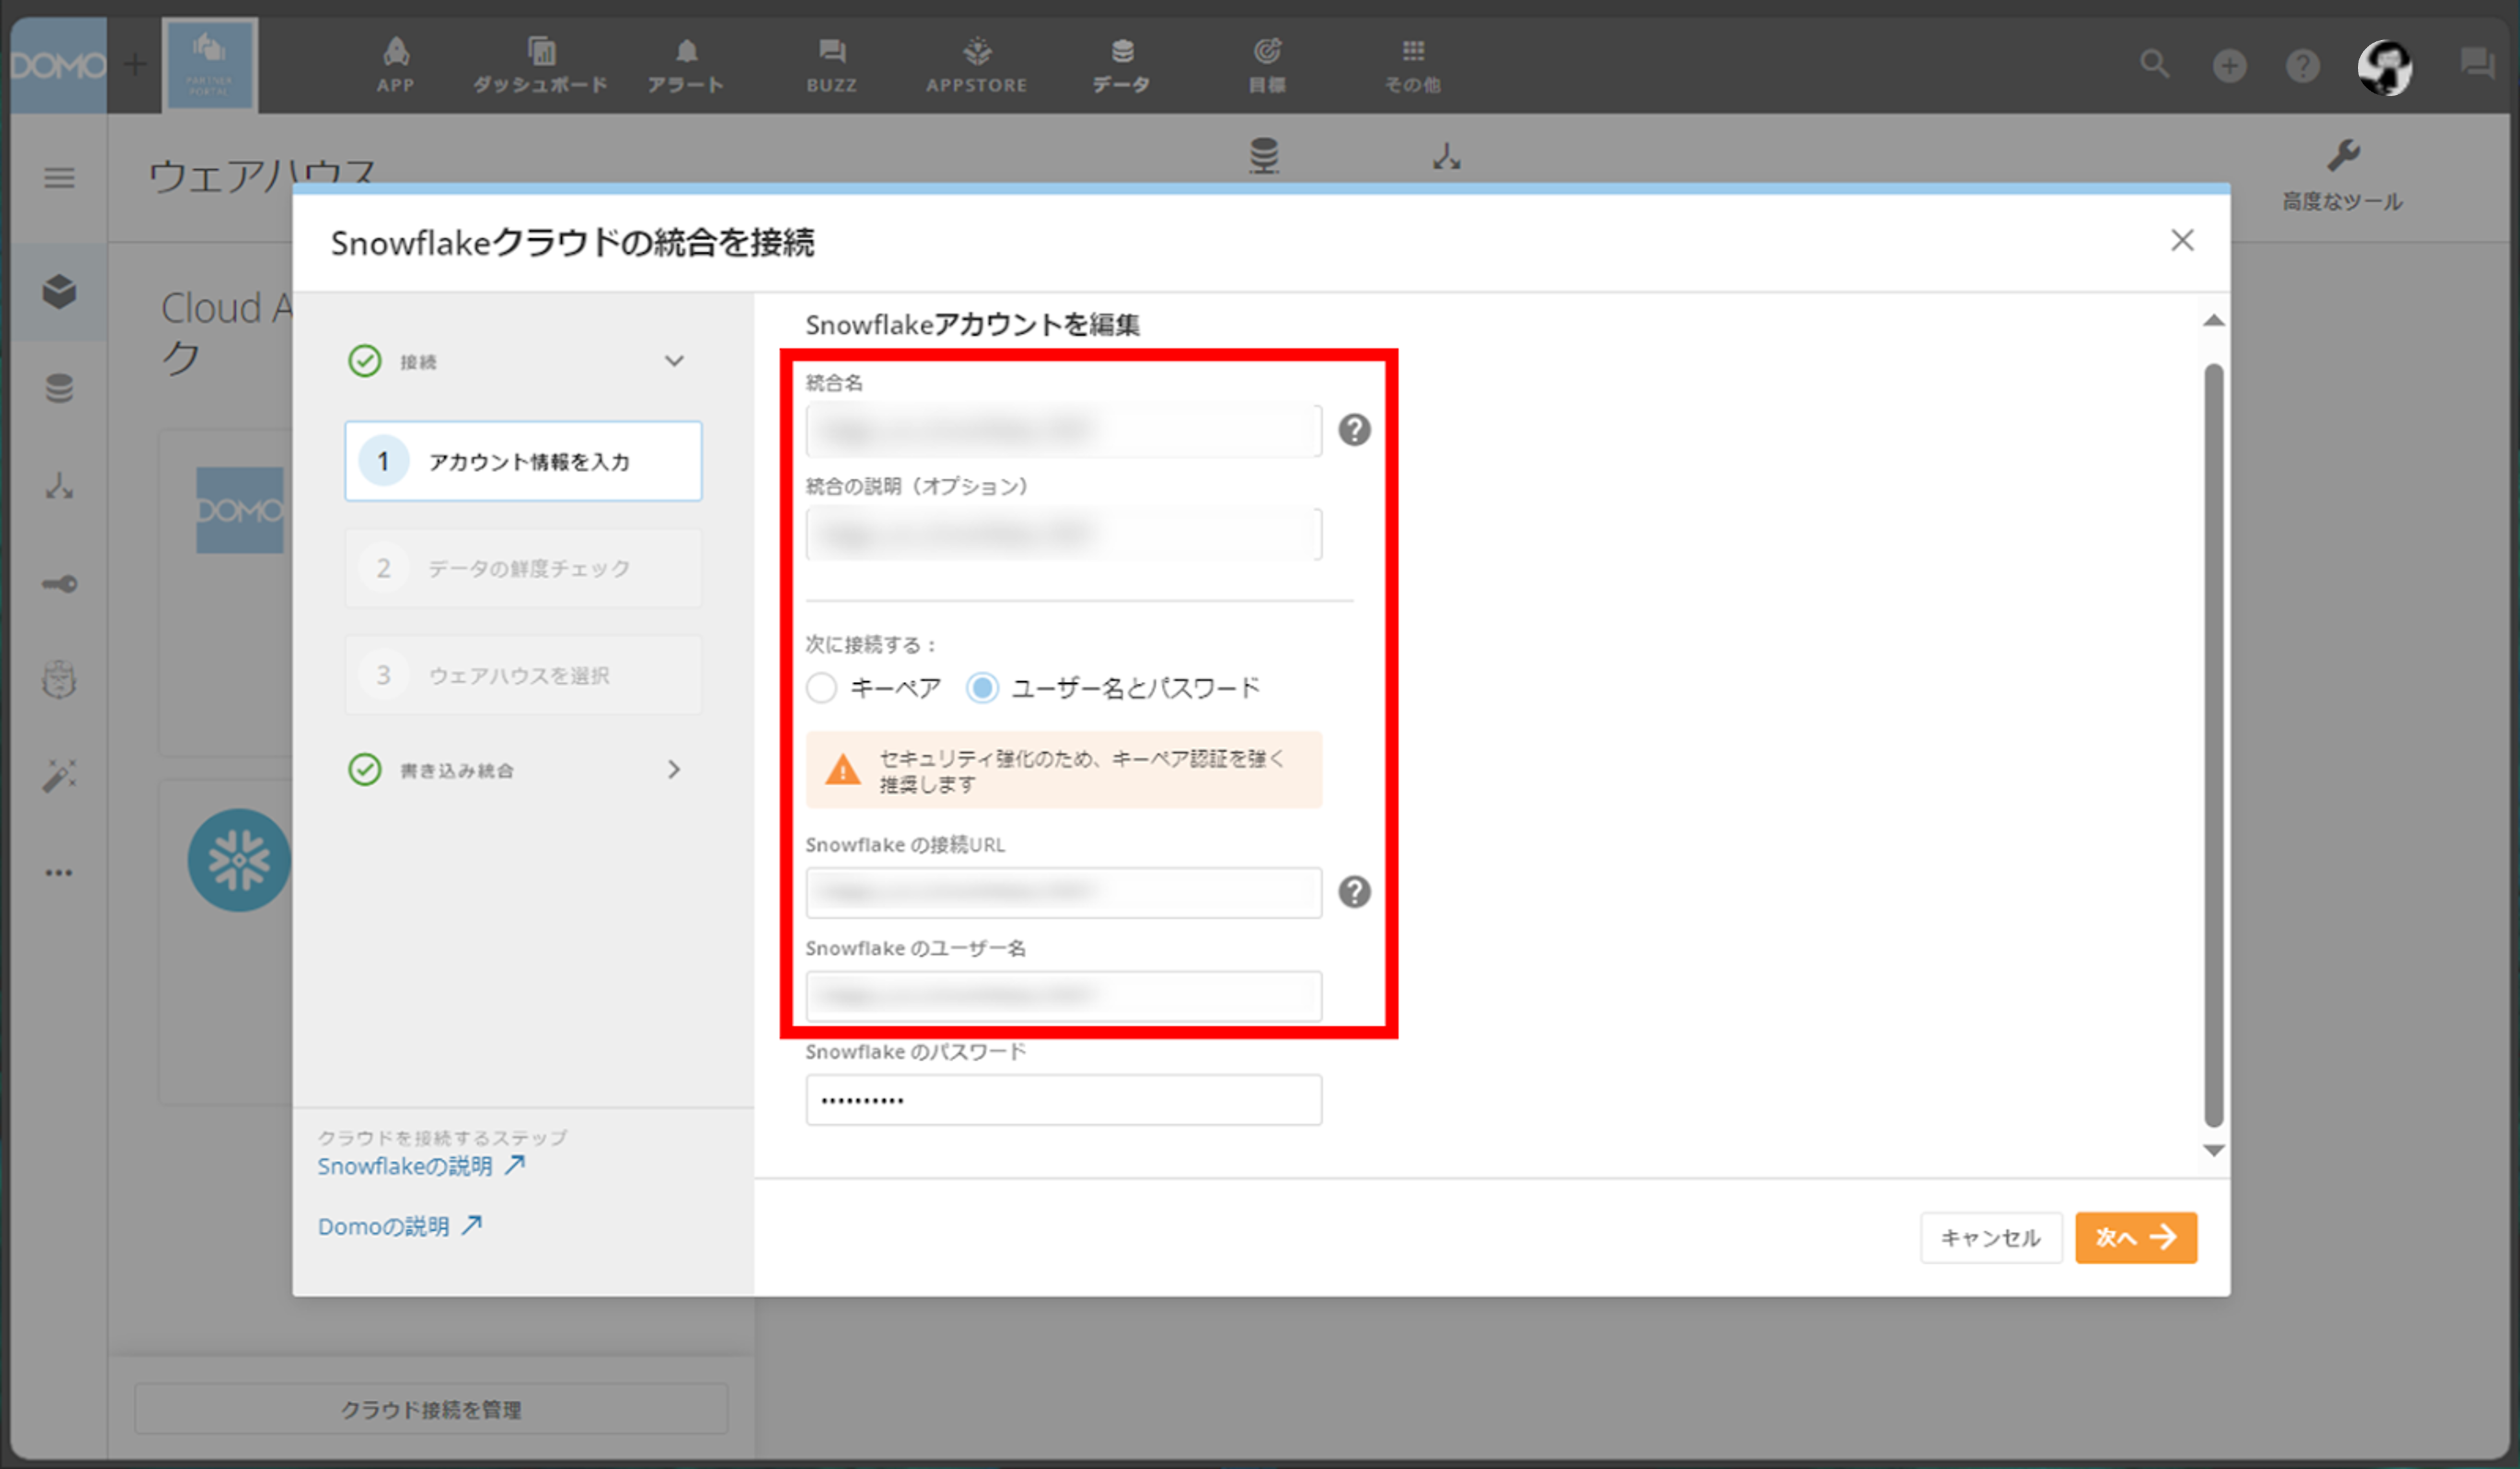
Task: Click クラウド接続を管理 button behind dialog
Action: coord(431,1409)
